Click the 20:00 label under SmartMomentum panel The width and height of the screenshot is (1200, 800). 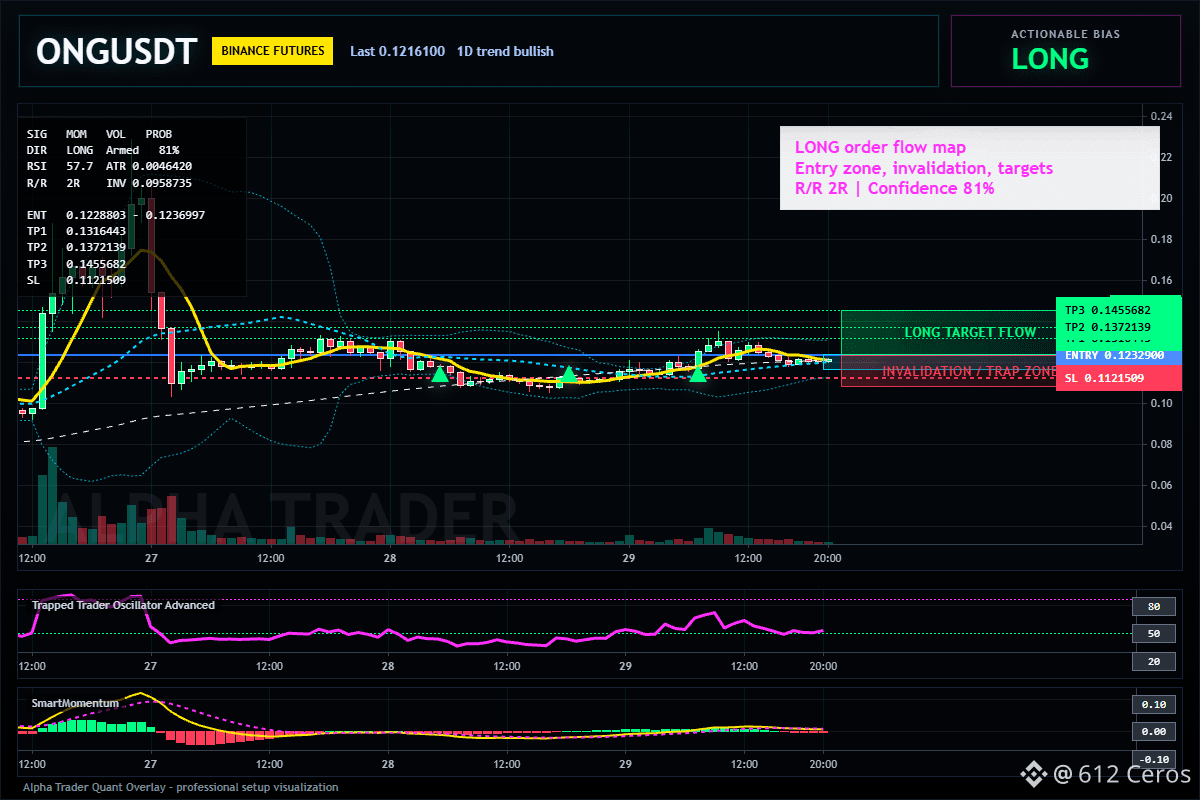click(823, 764)
